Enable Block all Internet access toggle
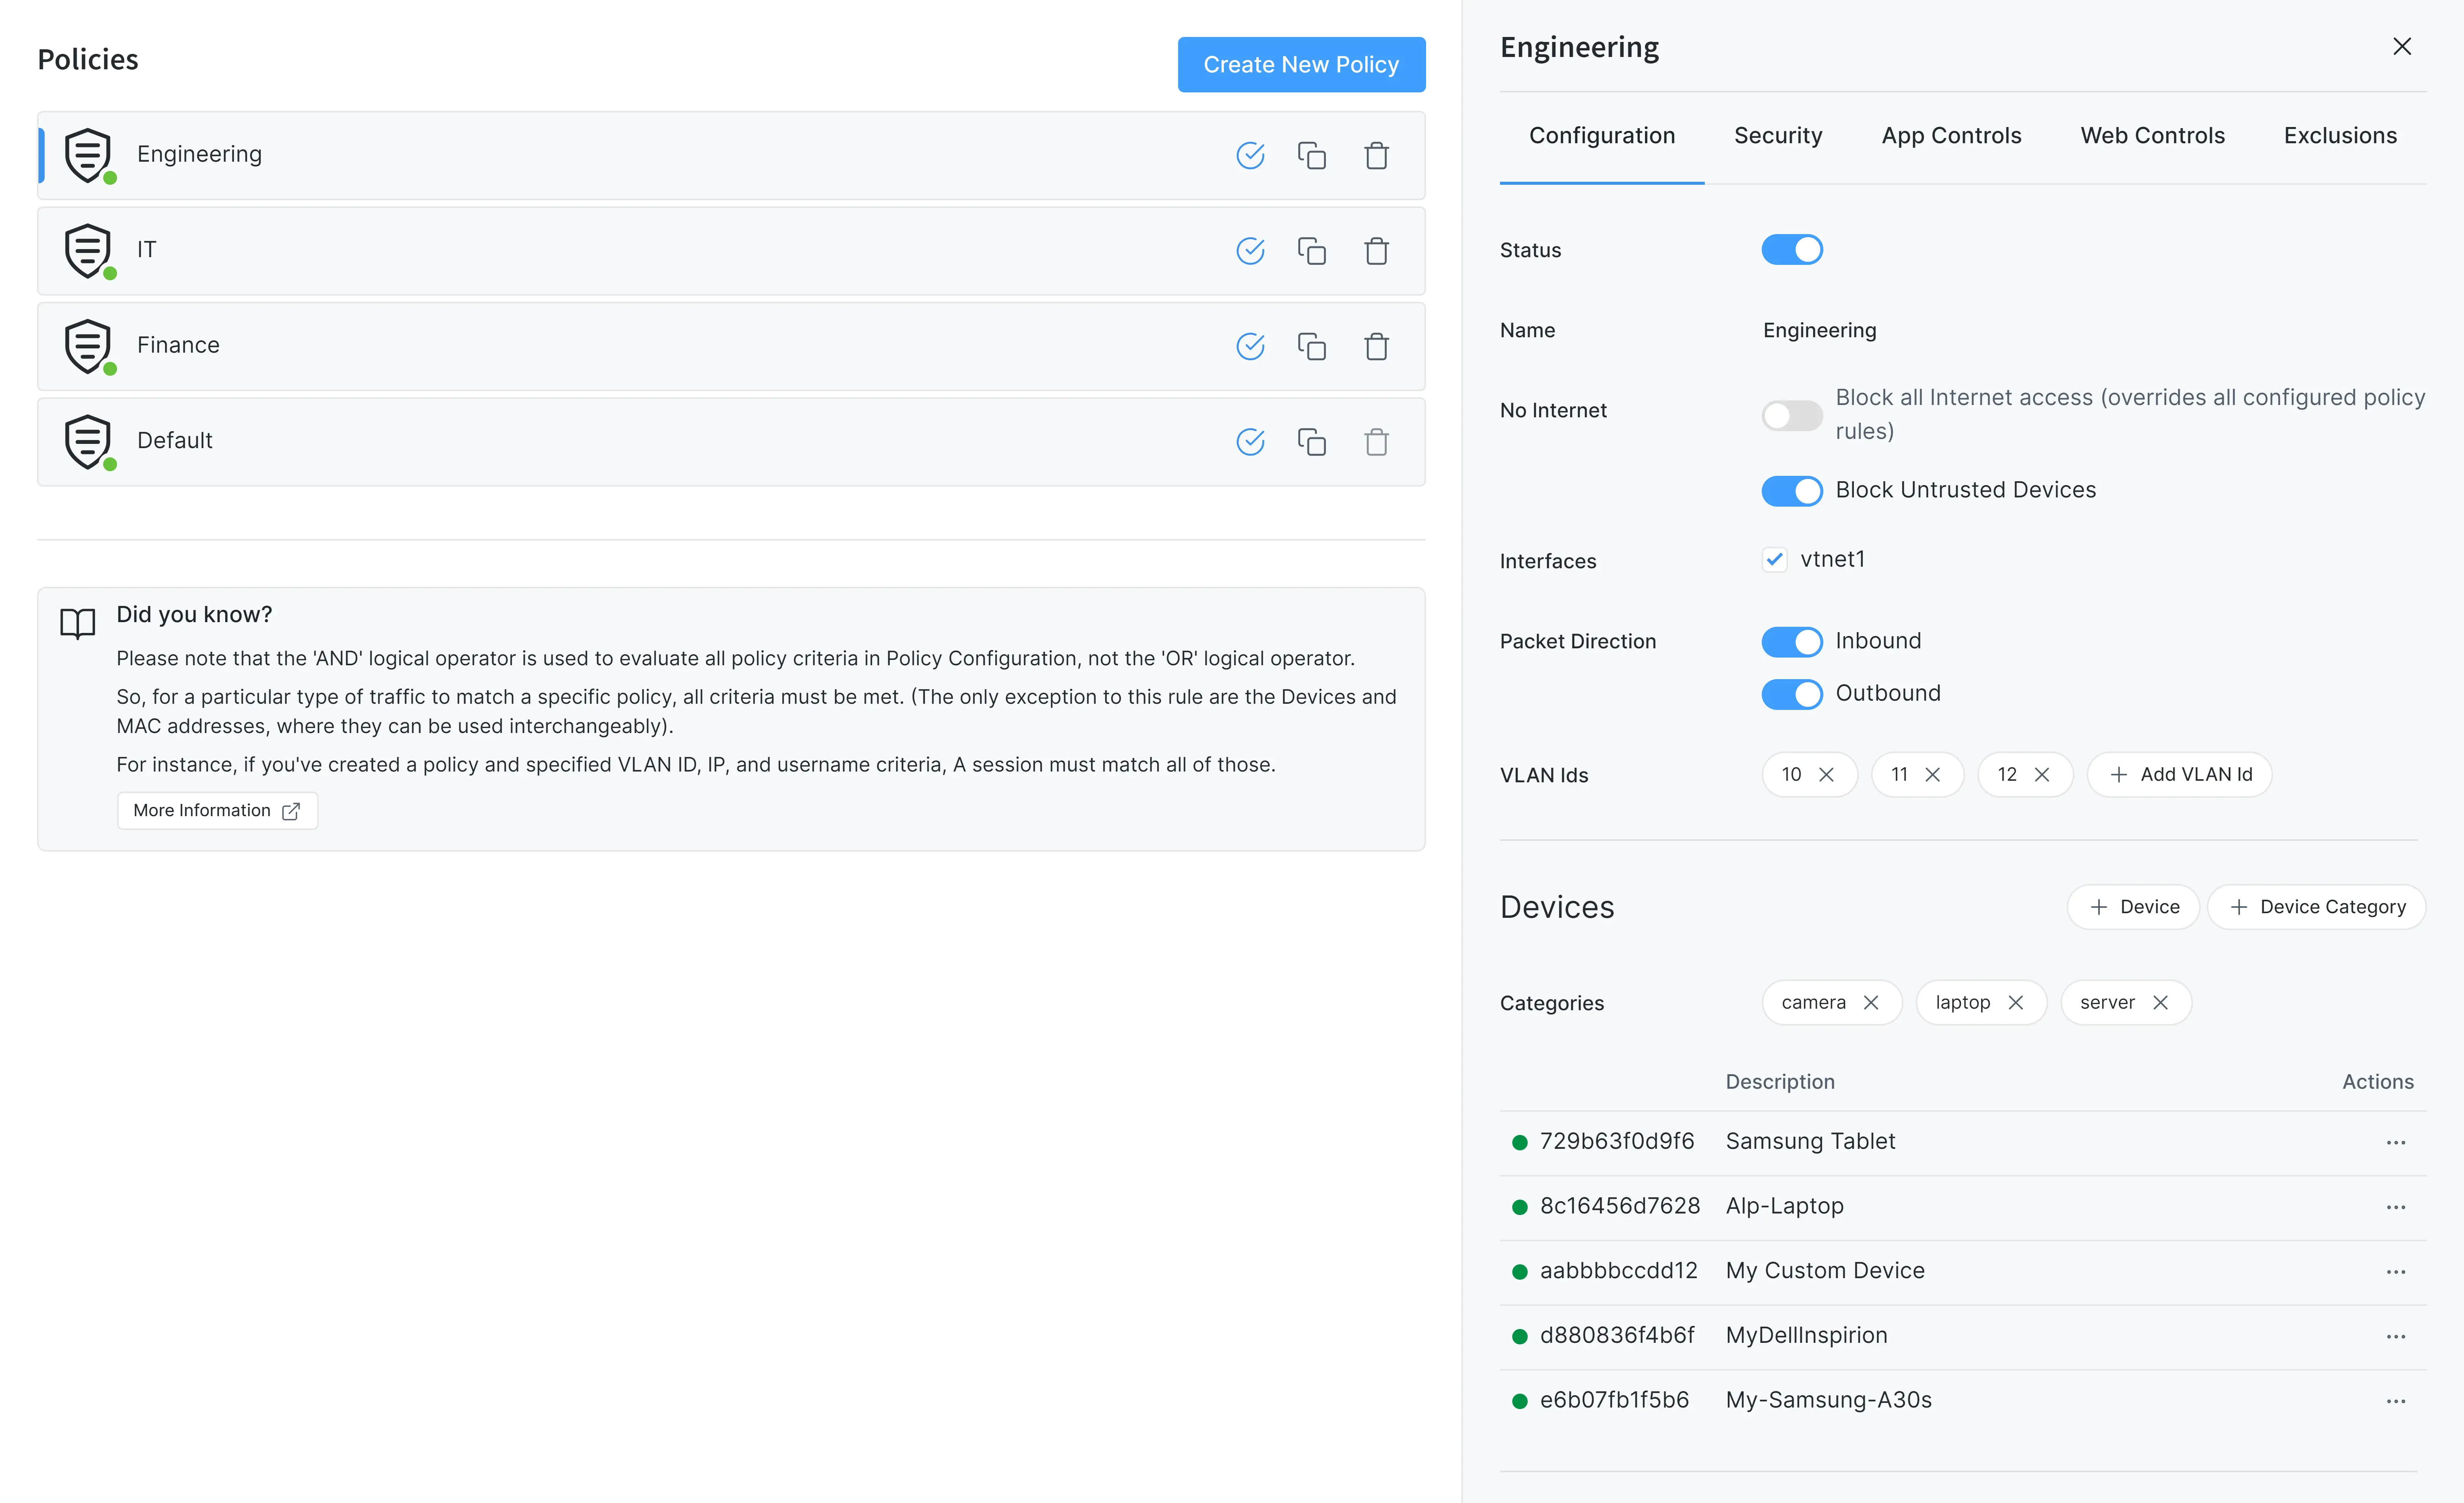The image size is (2464, 1503). (1792, 415)
